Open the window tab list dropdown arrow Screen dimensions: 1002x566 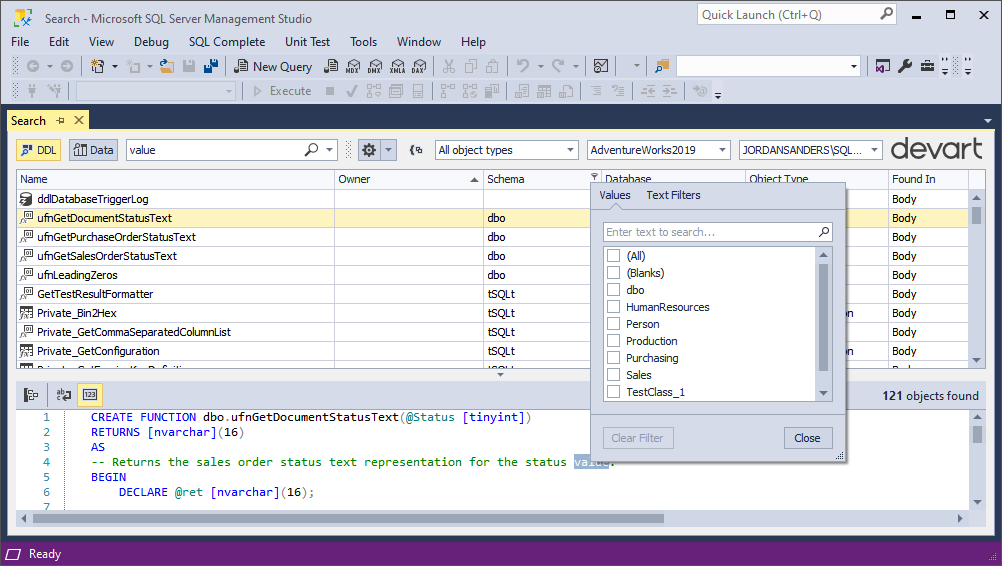click(988, 121)
